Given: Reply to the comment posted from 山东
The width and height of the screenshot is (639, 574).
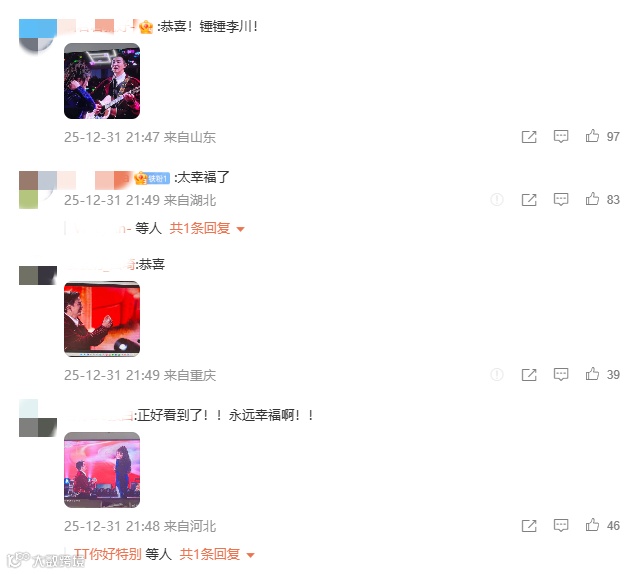Looking at the screenshot, I should 561,136.
